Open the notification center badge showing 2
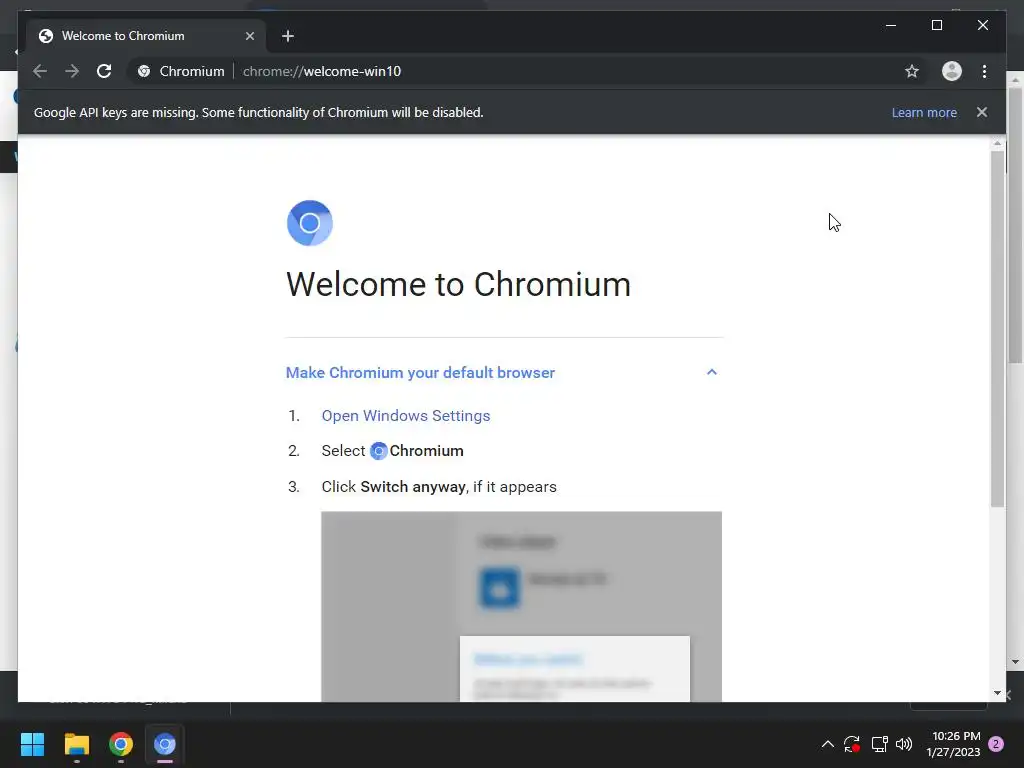The height and width of the screenshot is (768, 1024). [x=996, y=744]
